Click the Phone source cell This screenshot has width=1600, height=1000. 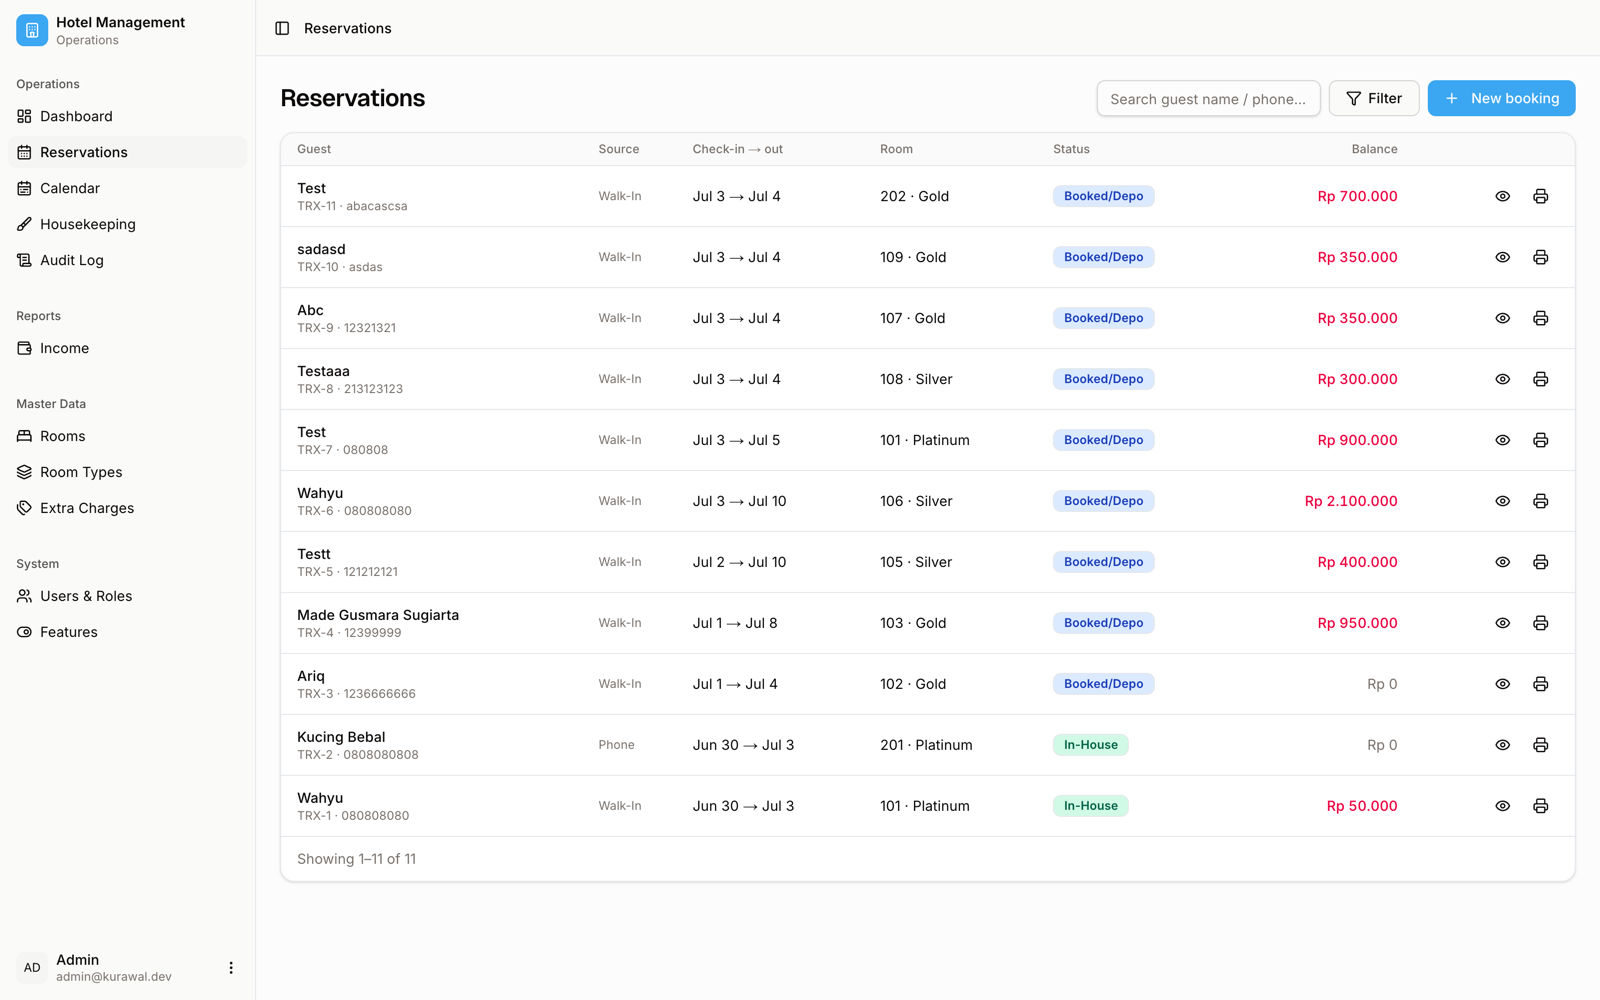(616, 745)
